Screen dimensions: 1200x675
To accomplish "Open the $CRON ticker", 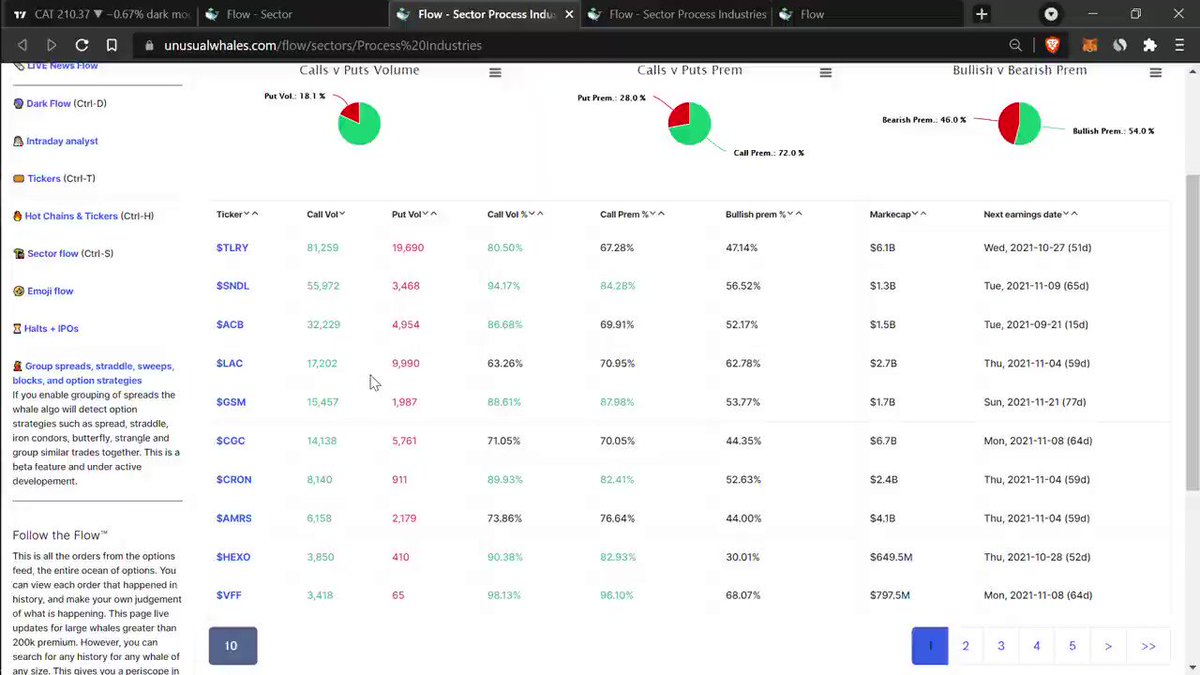I will [234, 479].
